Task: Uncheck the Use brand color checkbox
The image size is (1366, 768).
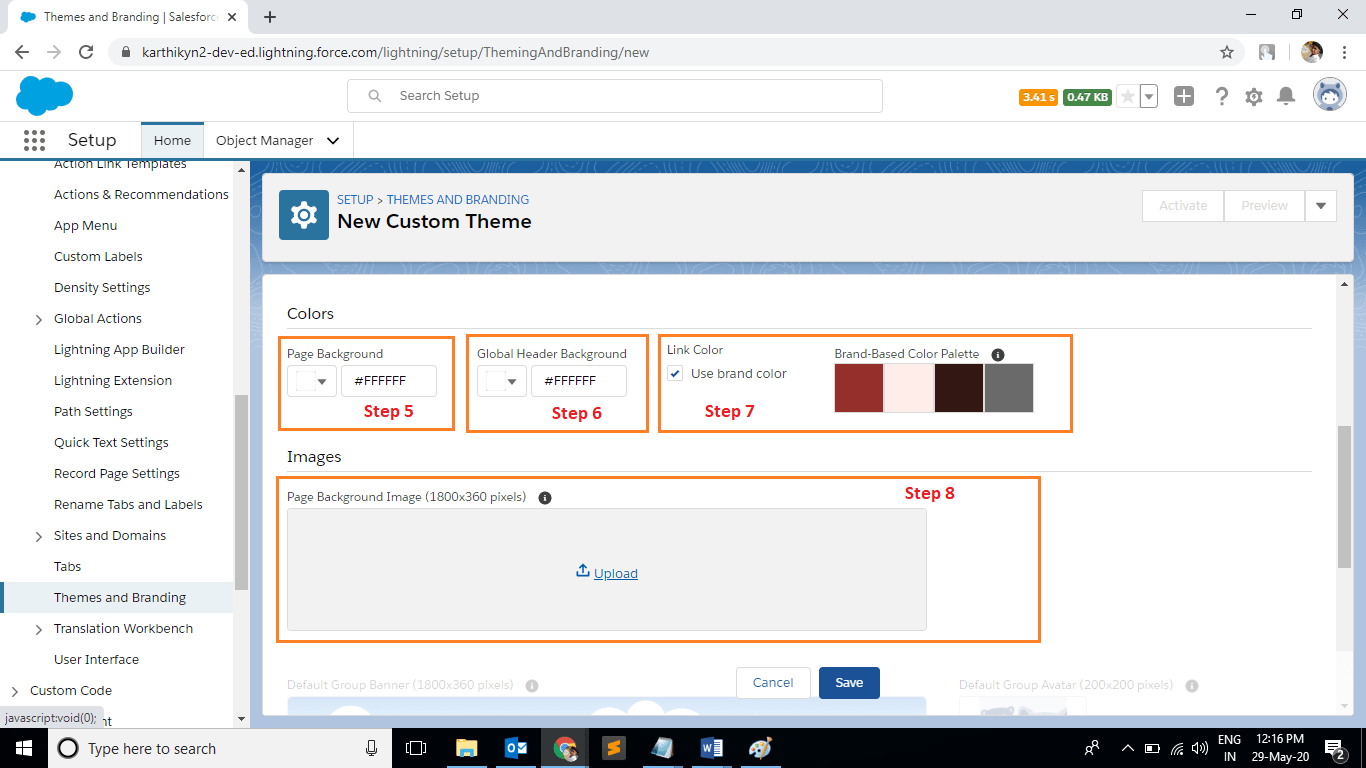Action: [675, 373]
